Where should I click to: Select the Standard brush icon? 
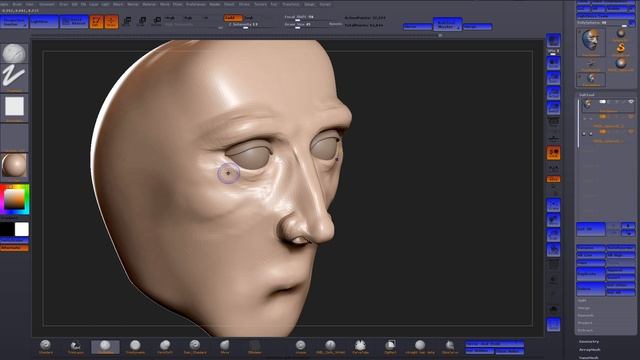pyautogui.click(x=45, y=347)
